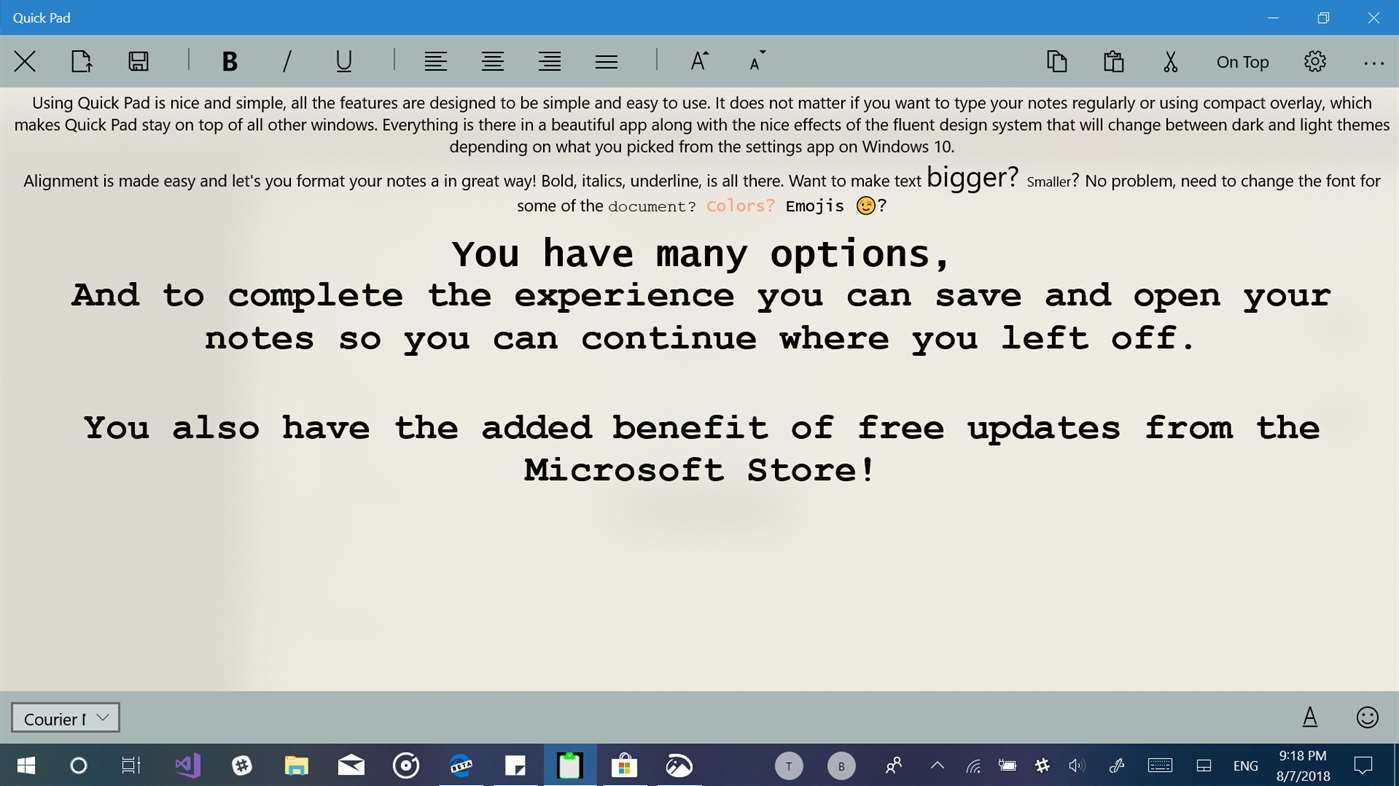The width and height of the screenshot is (1399, 786).
Task: Open the pinned contact B in taskbar
Action: click(841, 767)
